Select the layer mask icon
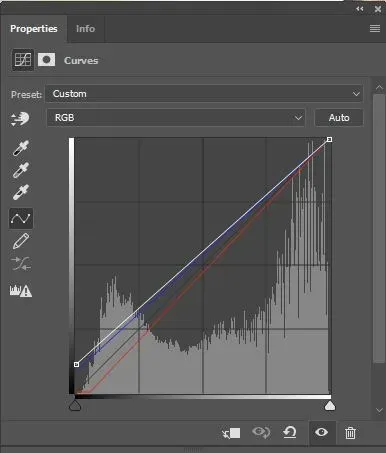Image resolution: width=386 pixels, height=453 pixels. coord(46,60)
